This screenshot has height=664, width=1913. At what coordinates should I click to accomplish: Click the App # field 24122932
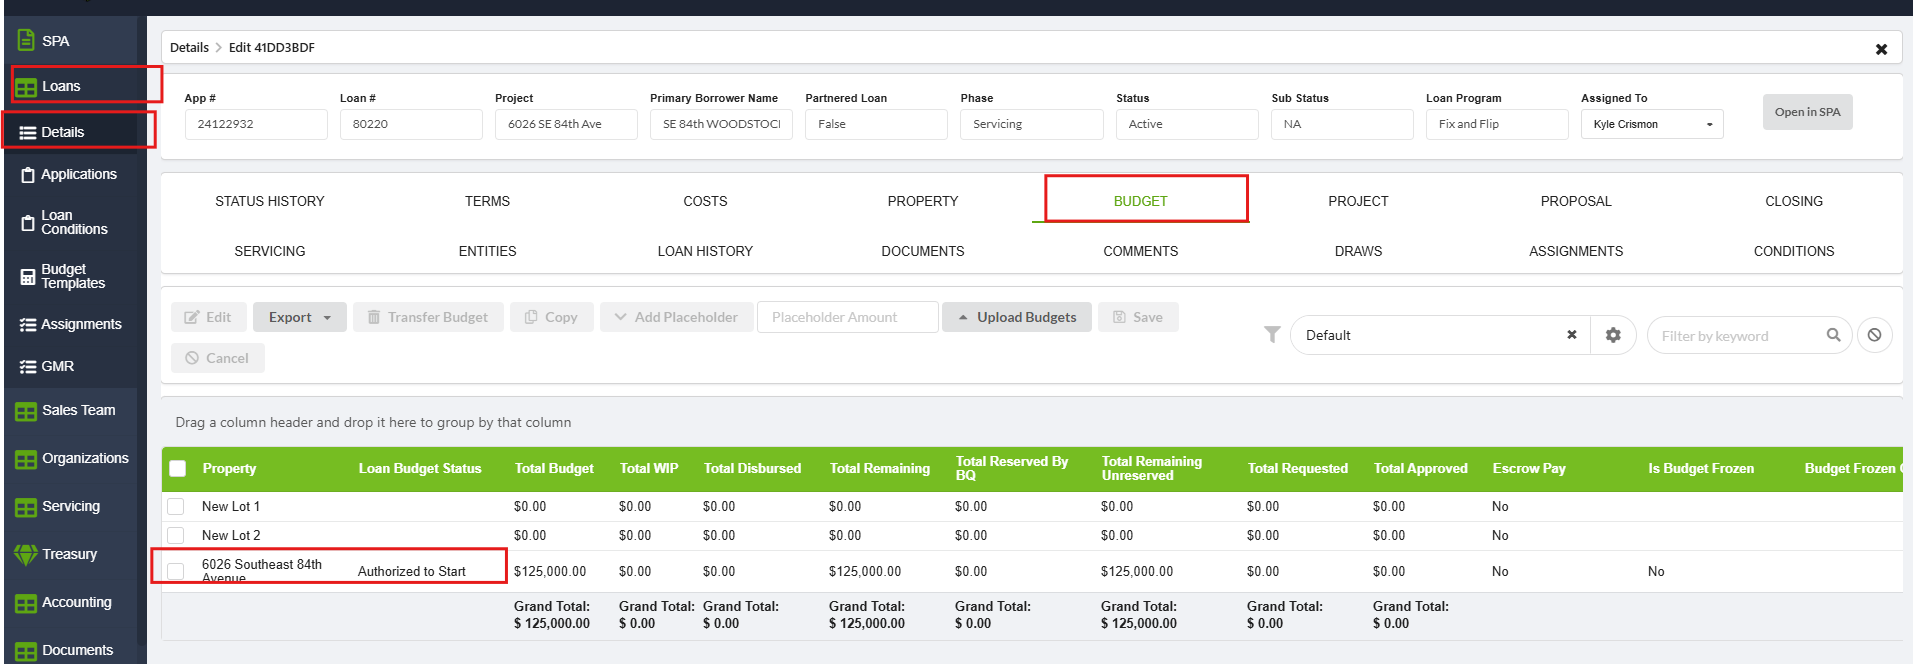[x=256, y=124]
